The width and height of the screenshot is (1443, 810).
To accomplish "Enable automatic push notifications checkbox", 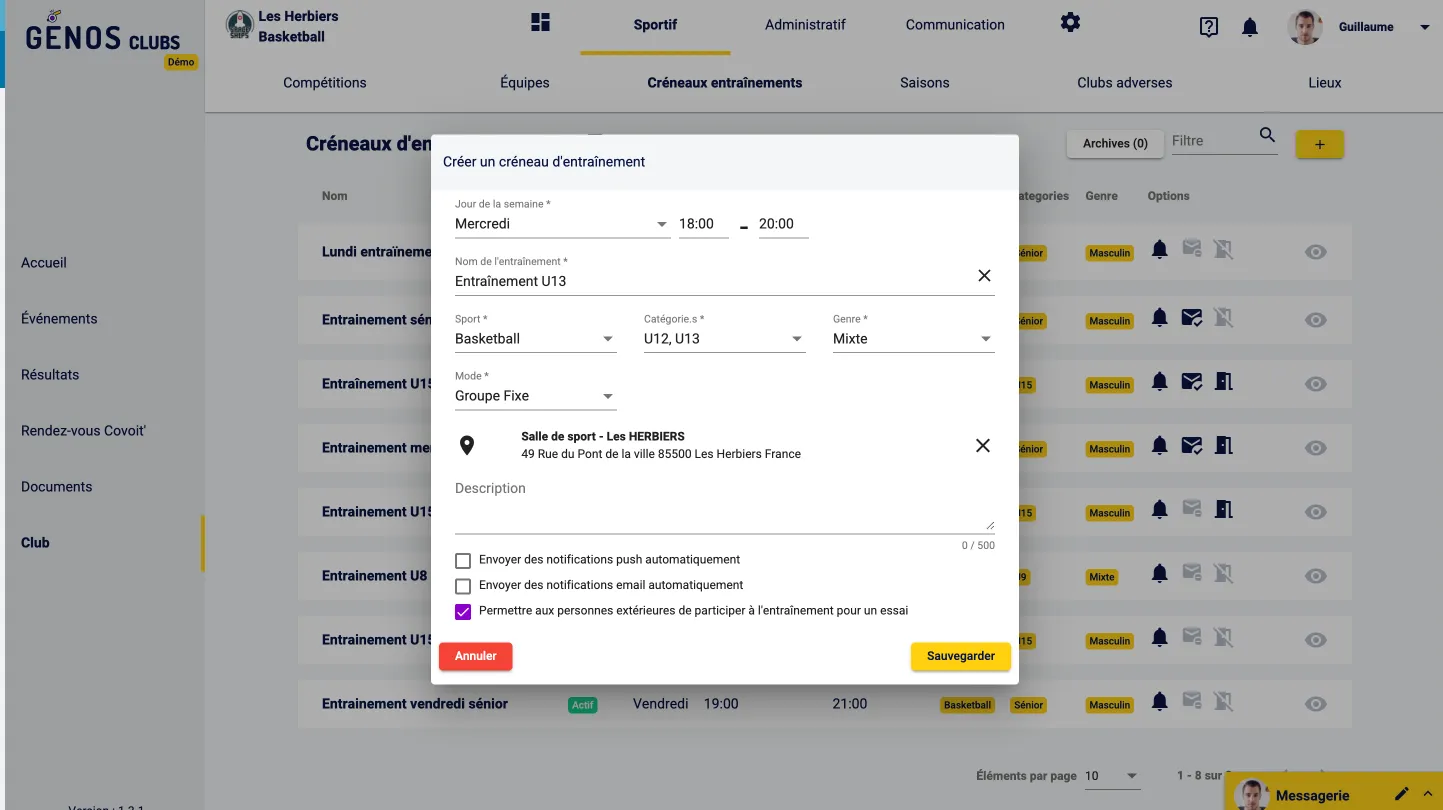I will coord(463,561).
